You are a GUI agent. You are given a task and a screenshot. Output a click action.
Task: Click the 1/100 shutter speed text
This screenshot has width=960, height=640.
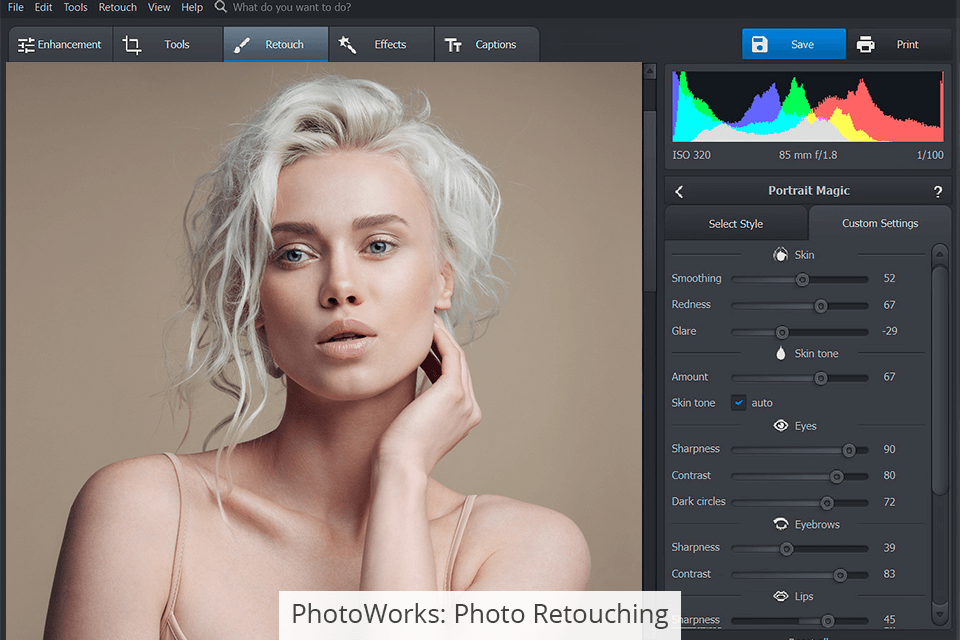(929, 155)
